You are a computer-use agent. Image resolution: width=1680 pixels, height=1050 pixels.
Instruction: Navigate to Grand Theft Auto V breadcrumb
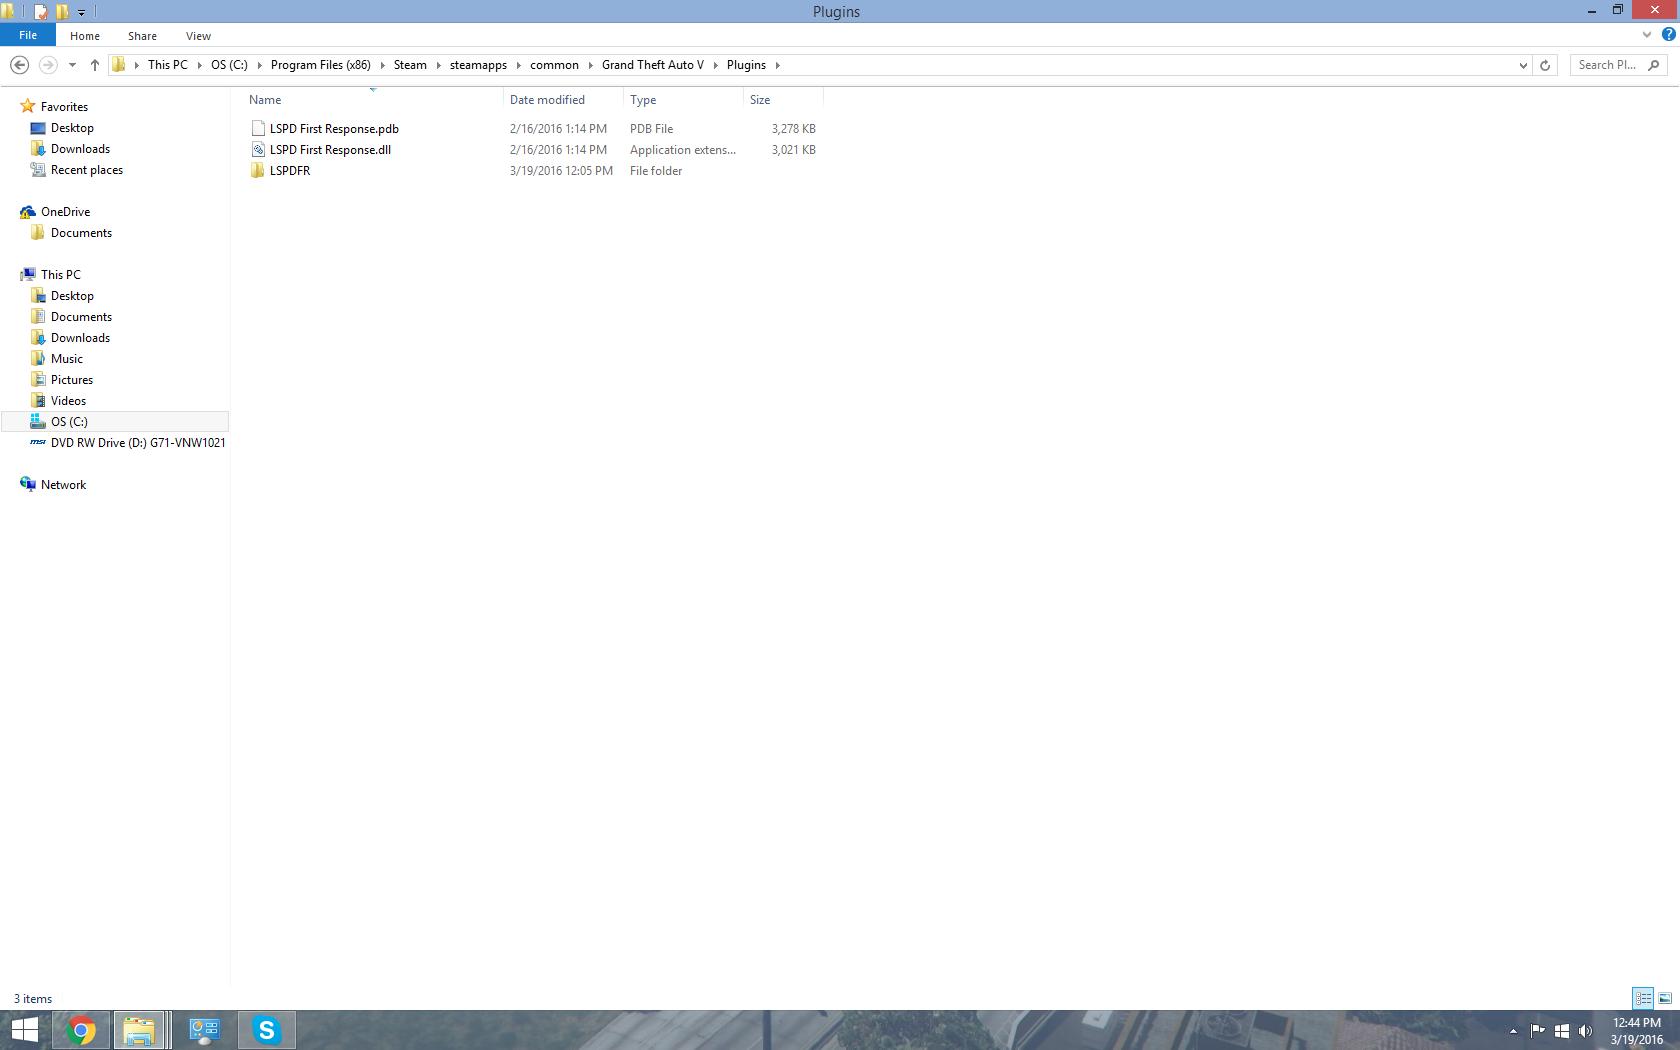[x=653, y=65]
